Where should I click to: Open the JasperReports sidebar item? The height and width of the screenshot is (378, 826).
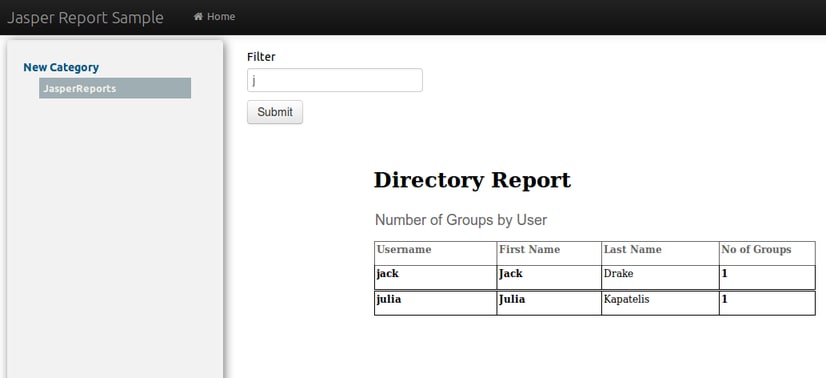[x=115, y=88]
